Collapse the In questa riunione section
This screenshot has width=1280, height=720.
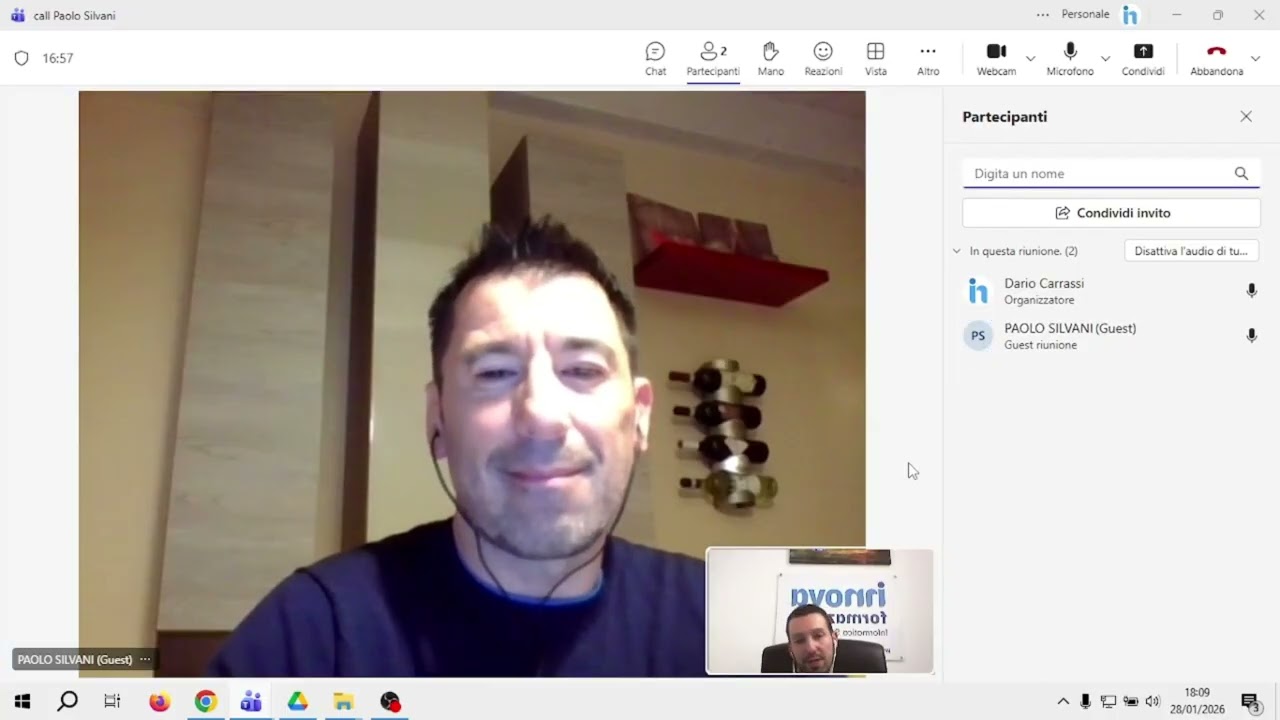[x=956, y=251]
